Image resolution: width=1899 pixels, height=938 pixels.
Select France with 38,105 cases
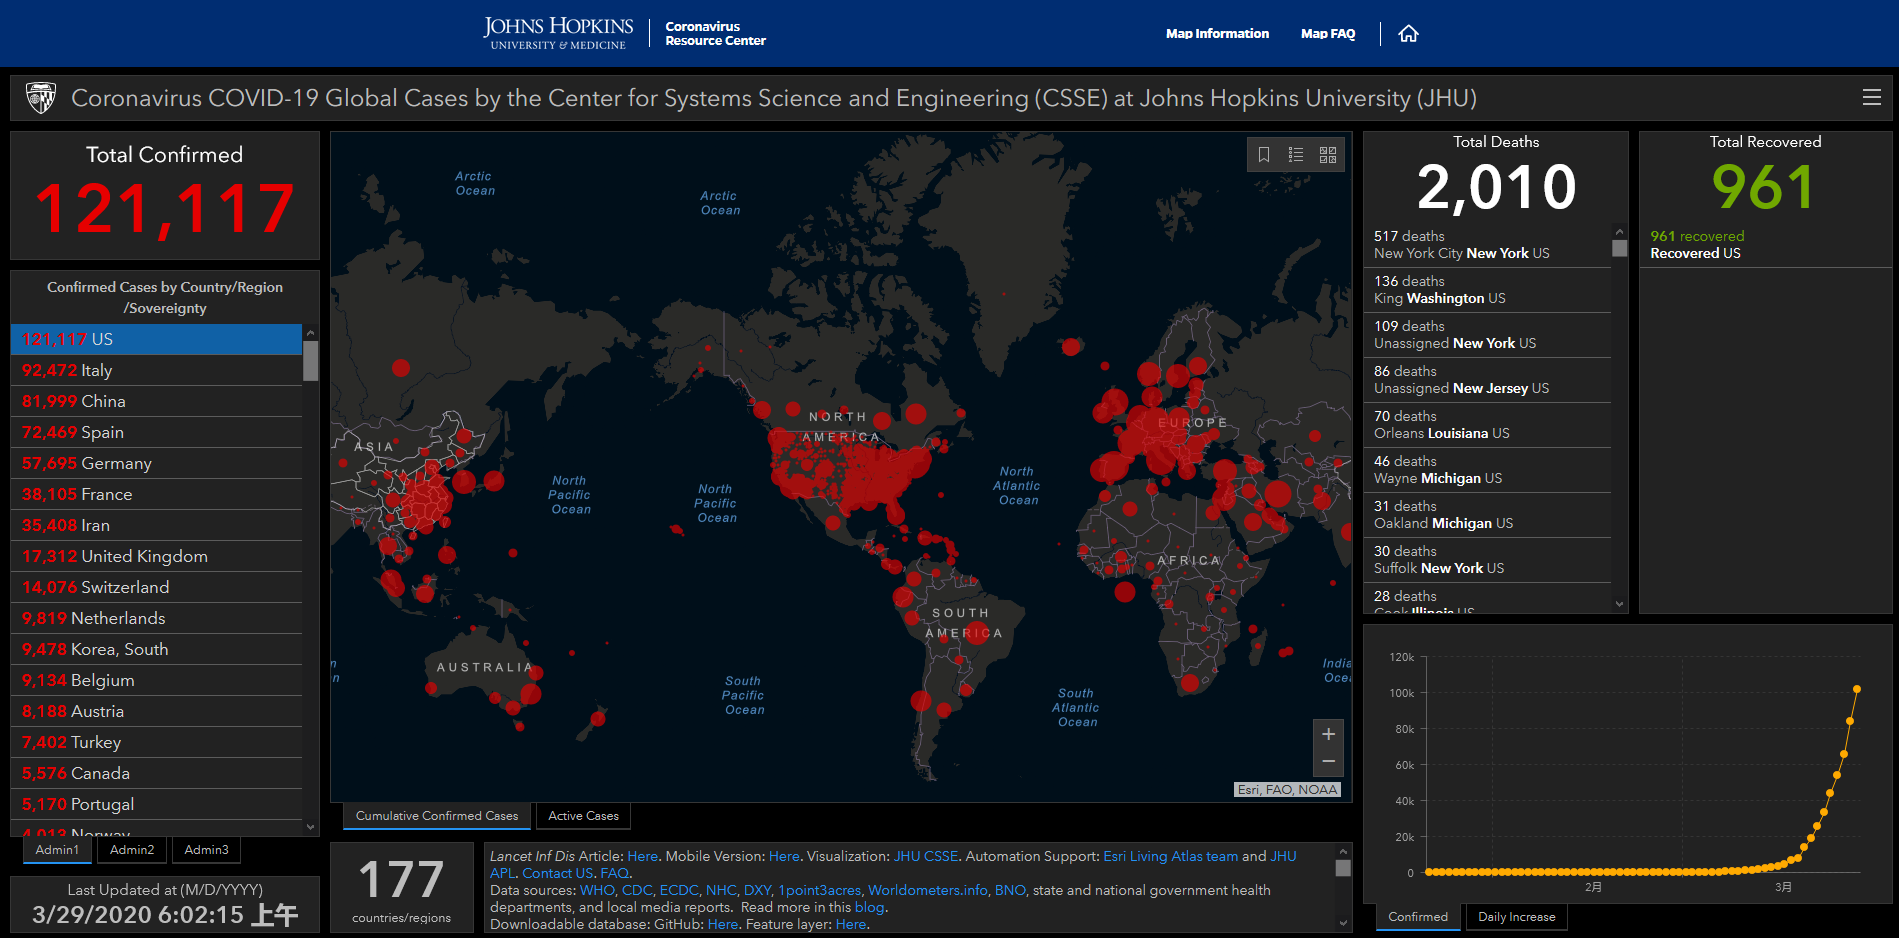click(x=156, y=494)
